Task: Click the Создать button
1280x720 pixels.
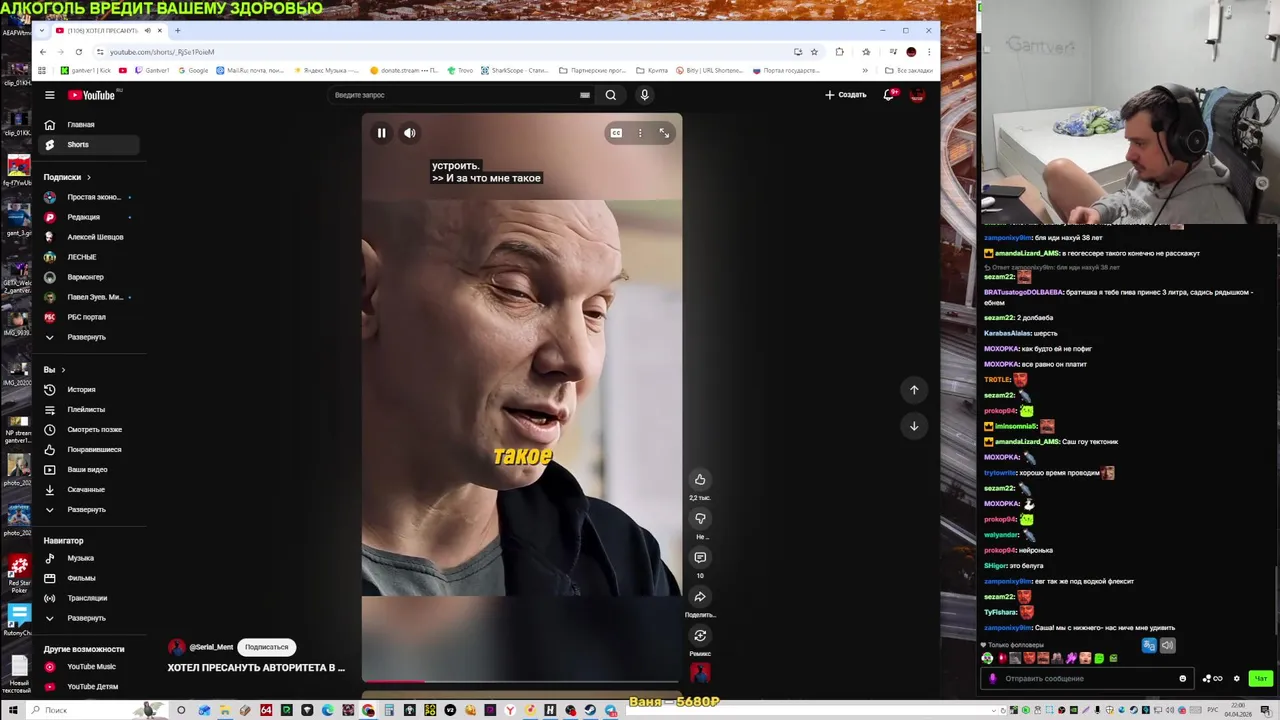Action: coord(846,95)
